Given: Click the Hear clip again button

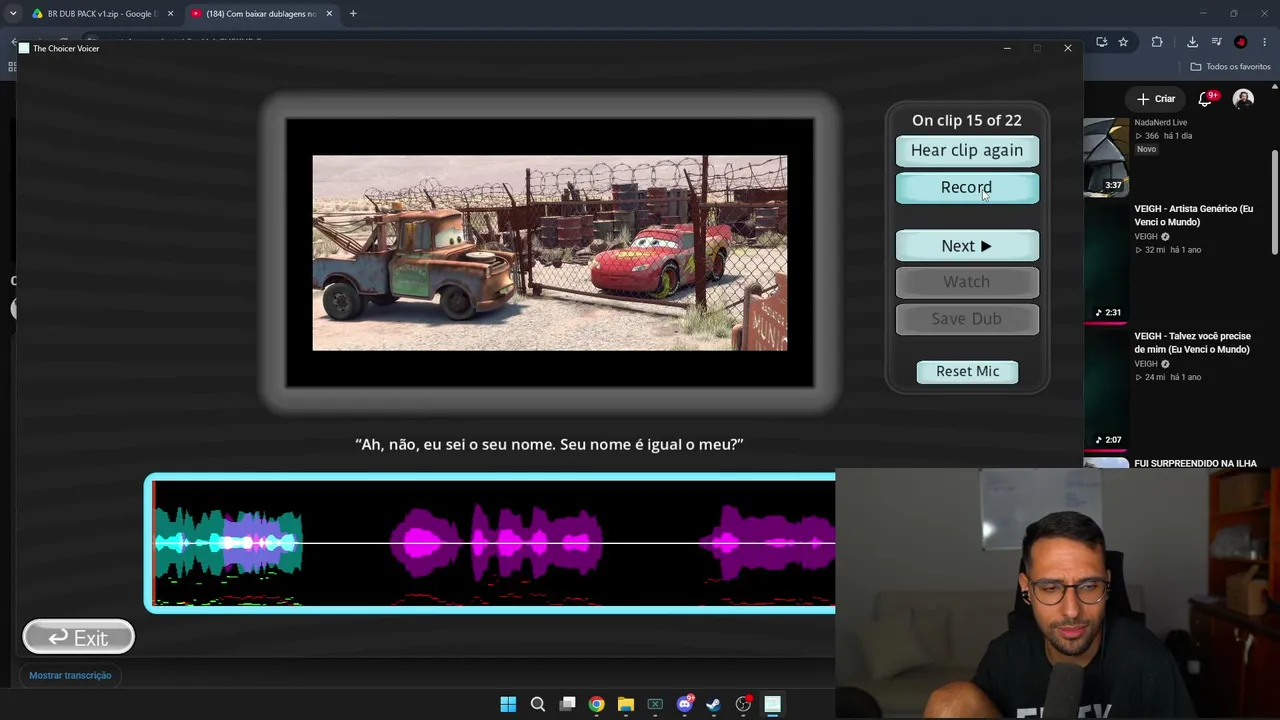Looking at the screenshot, I should [x=967, y=150].
